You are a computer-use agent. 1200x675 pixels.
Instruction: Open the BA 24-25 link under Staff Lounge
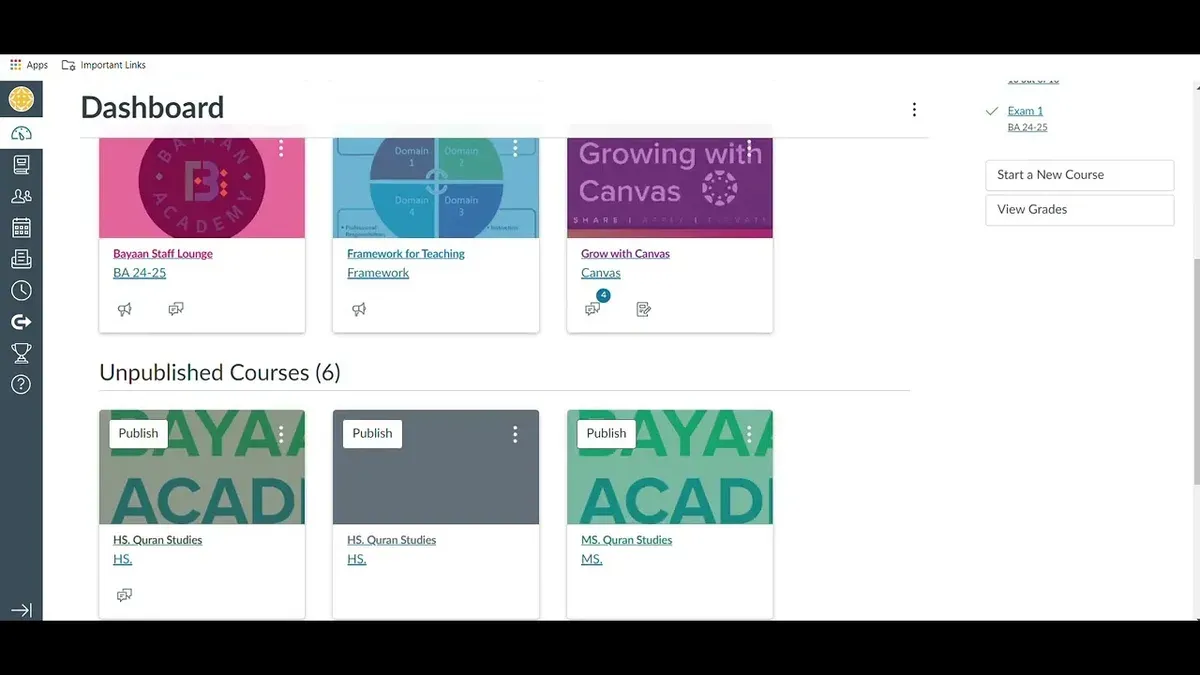(x=139, y=273)
